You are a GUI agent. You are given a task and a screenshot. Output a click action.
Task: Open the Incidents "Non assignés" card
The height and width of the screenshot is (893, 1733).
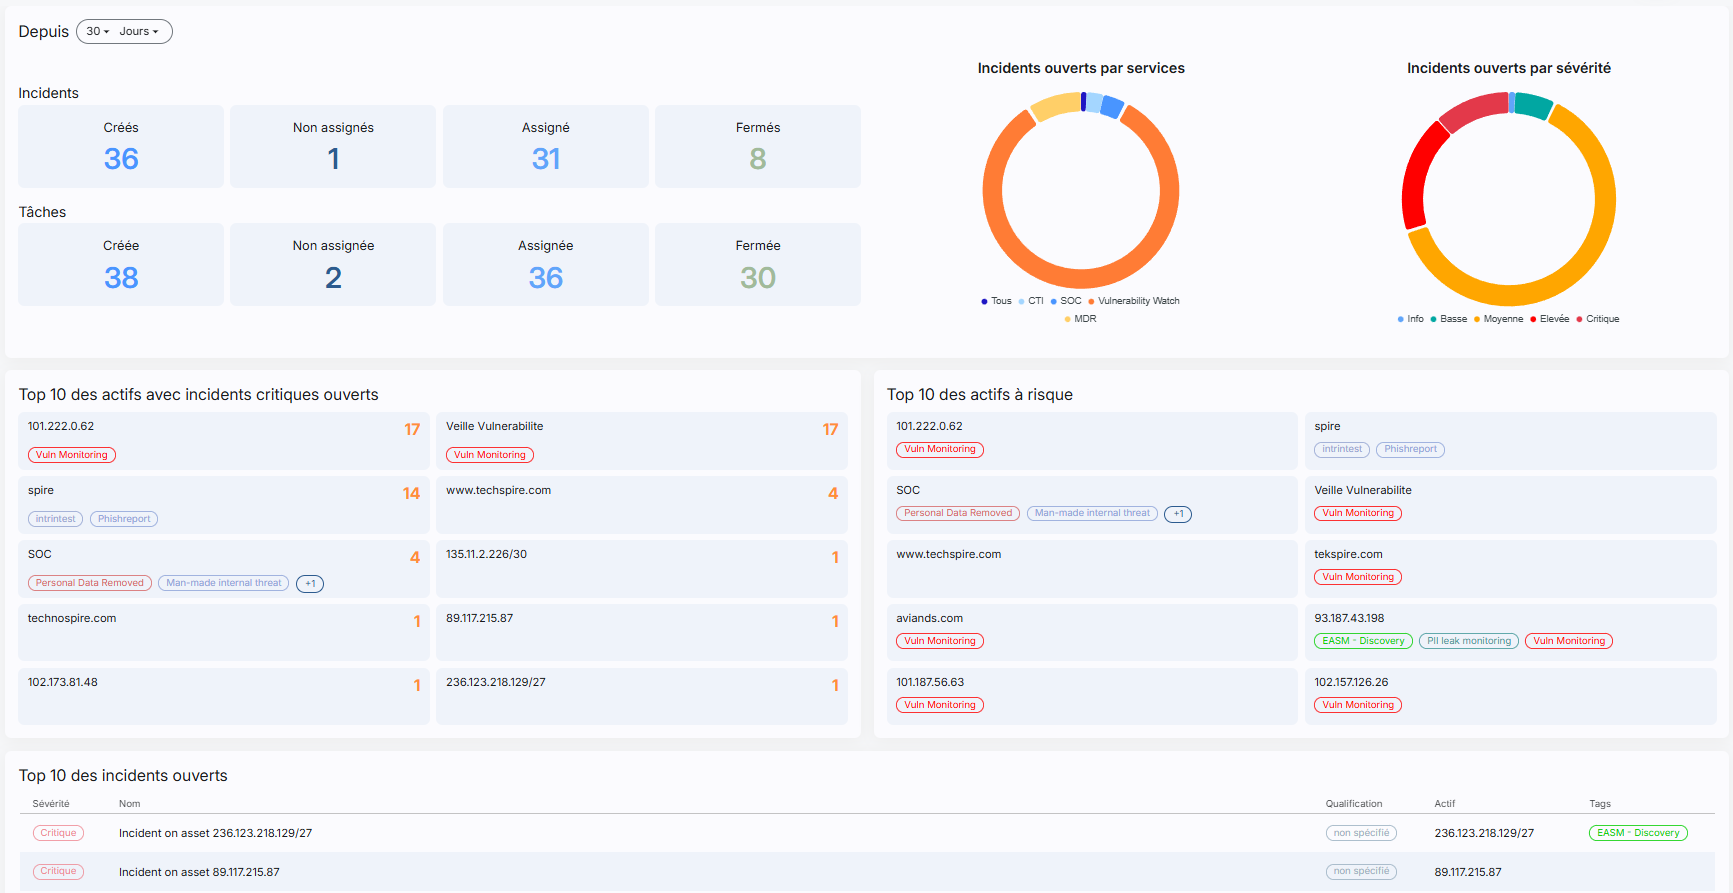click(x=333, y=147)
